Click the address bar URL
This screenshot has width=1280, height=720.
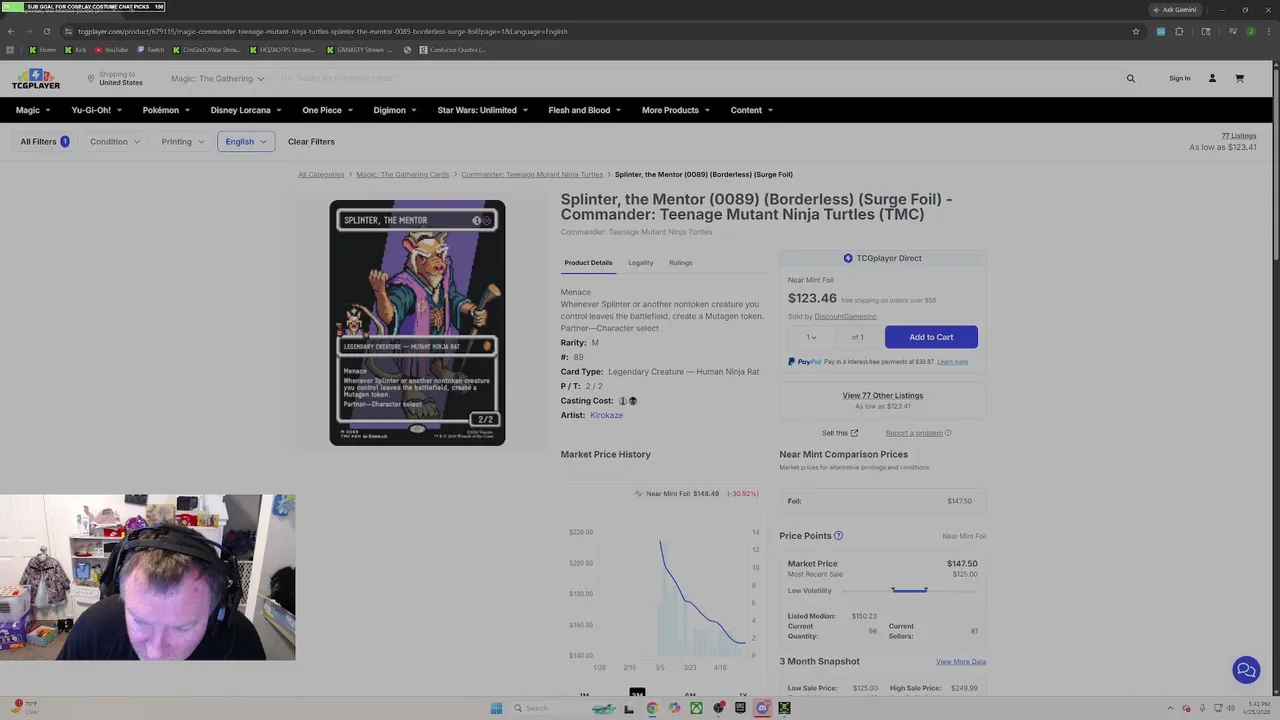pos(323,31)
